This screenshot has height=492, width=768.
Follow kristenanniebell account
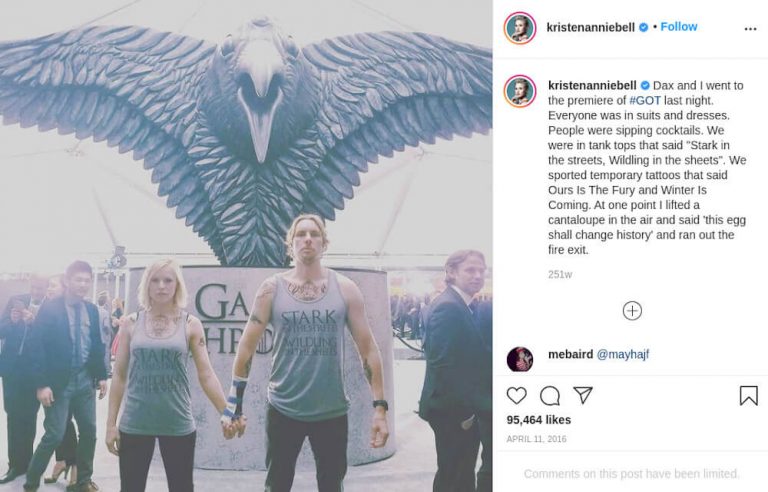[x=678, y=27]
